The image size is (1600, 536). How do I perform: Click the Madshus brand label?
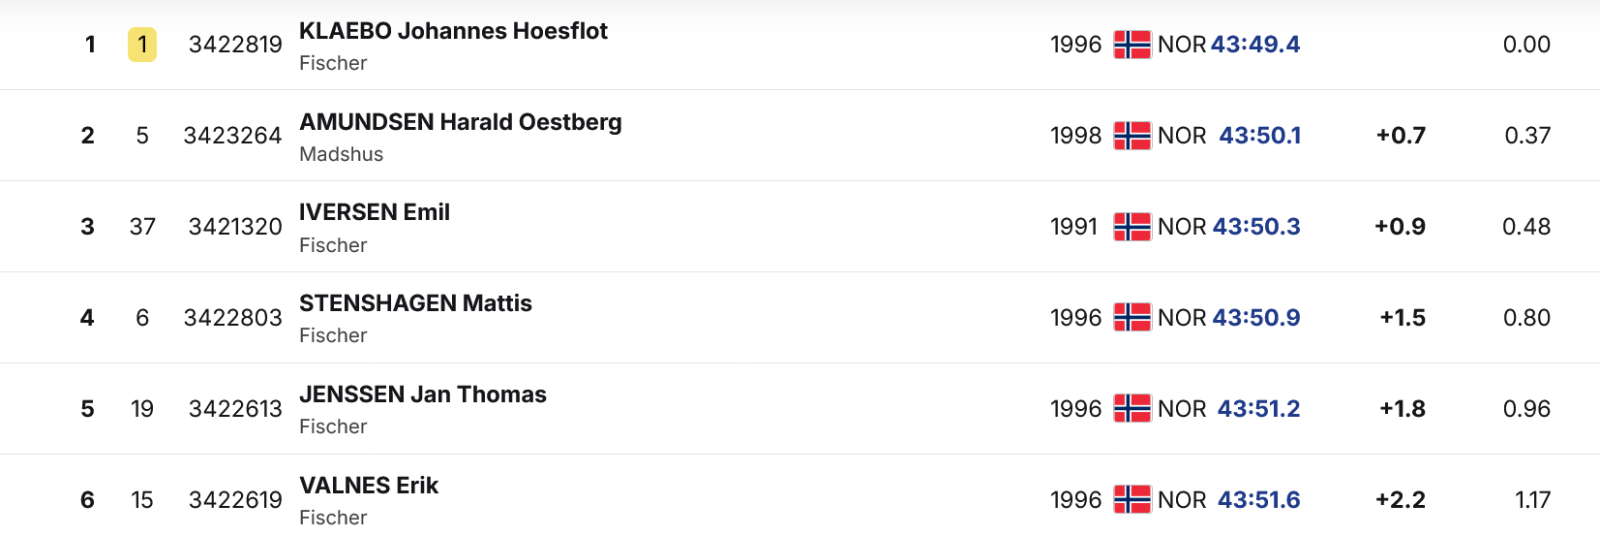[x=341, y=154]
